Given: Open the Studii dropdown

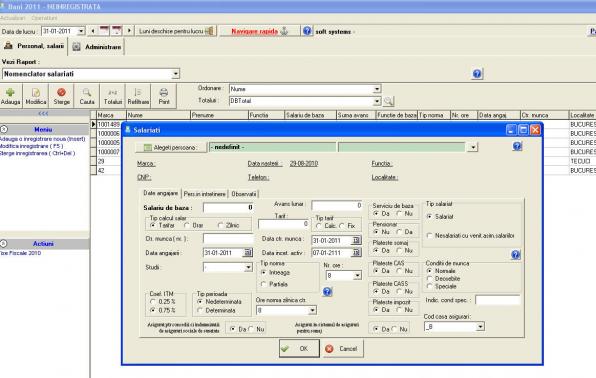Looking at the screenshot, I should pyautogui.click(x=248, y=268).
